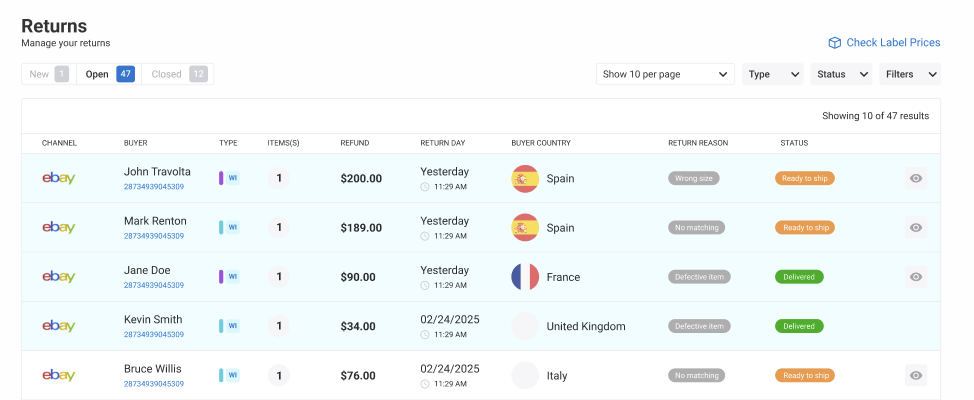974x400 pixels.
Task: Click the clock icon in Kevin Smith's row
Action: [425, 335]
